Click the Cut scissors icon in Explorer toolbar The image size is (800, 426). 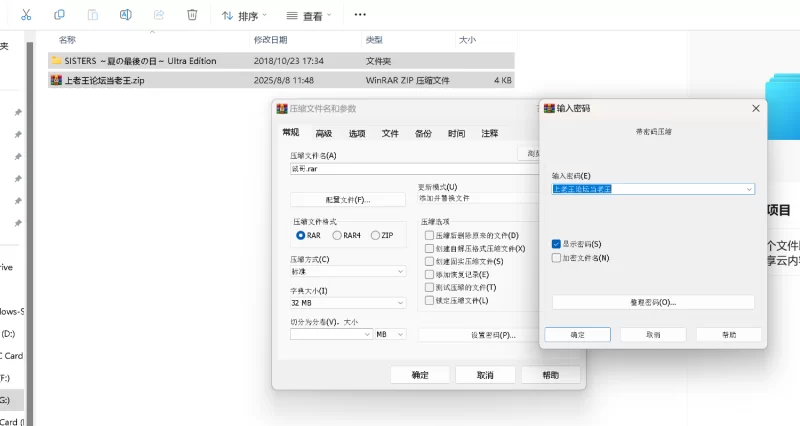pyautogui.click(x=26, y=15)
